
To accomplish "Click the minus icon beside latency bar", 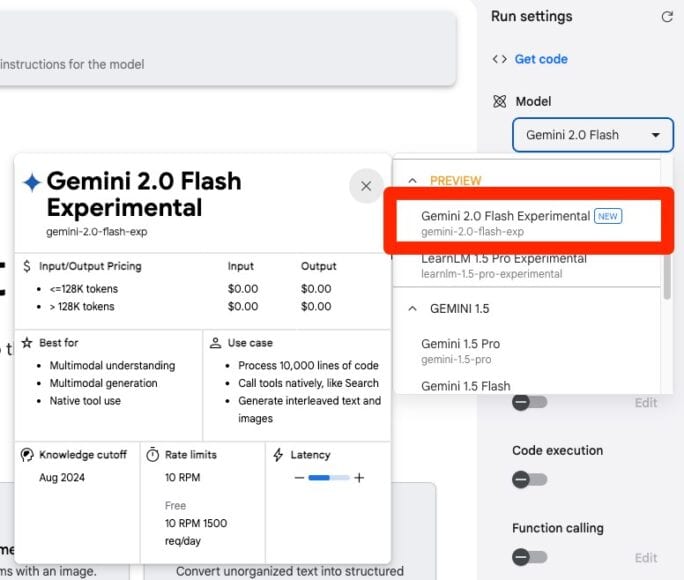I will [x=299, y=478].
